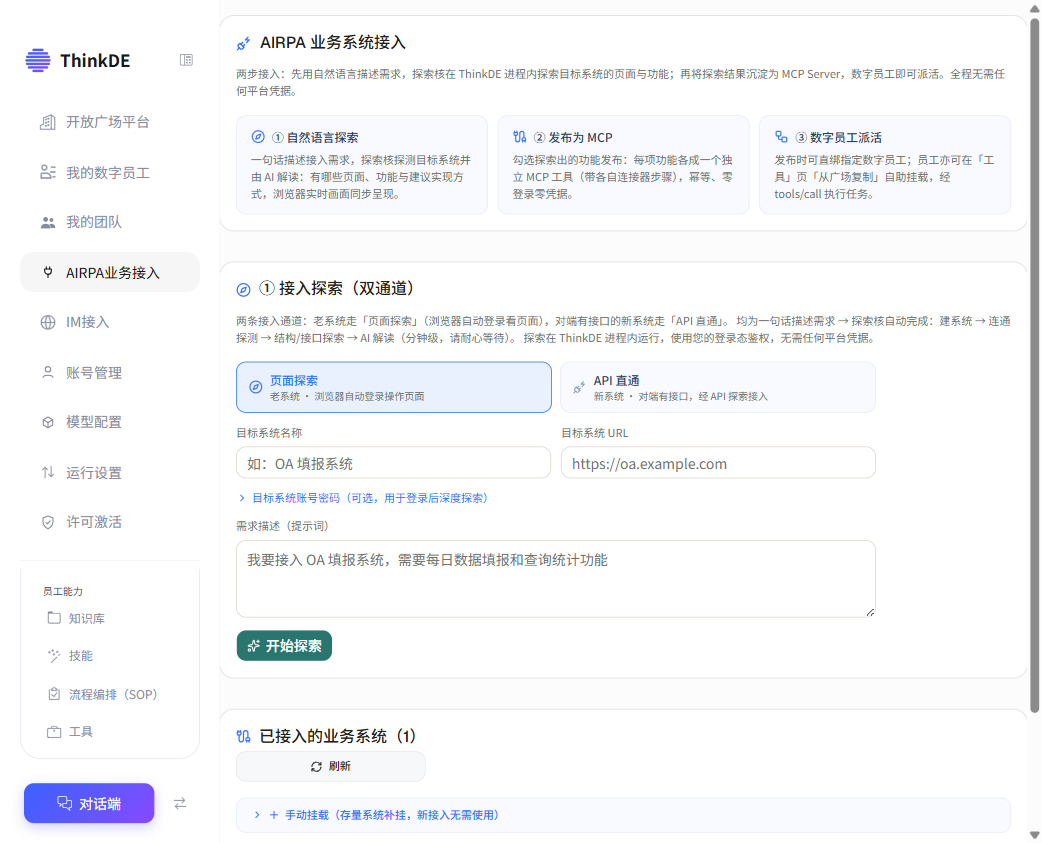Click the compass icon in 页面探索 tab
The width and height of the screenshot is (1042, 843).
255,387
